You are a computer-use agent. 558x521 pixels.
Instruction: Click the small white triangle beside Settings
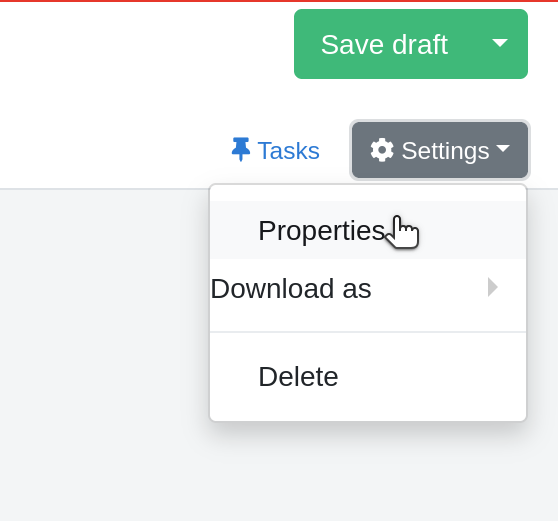tap(503, 148)
